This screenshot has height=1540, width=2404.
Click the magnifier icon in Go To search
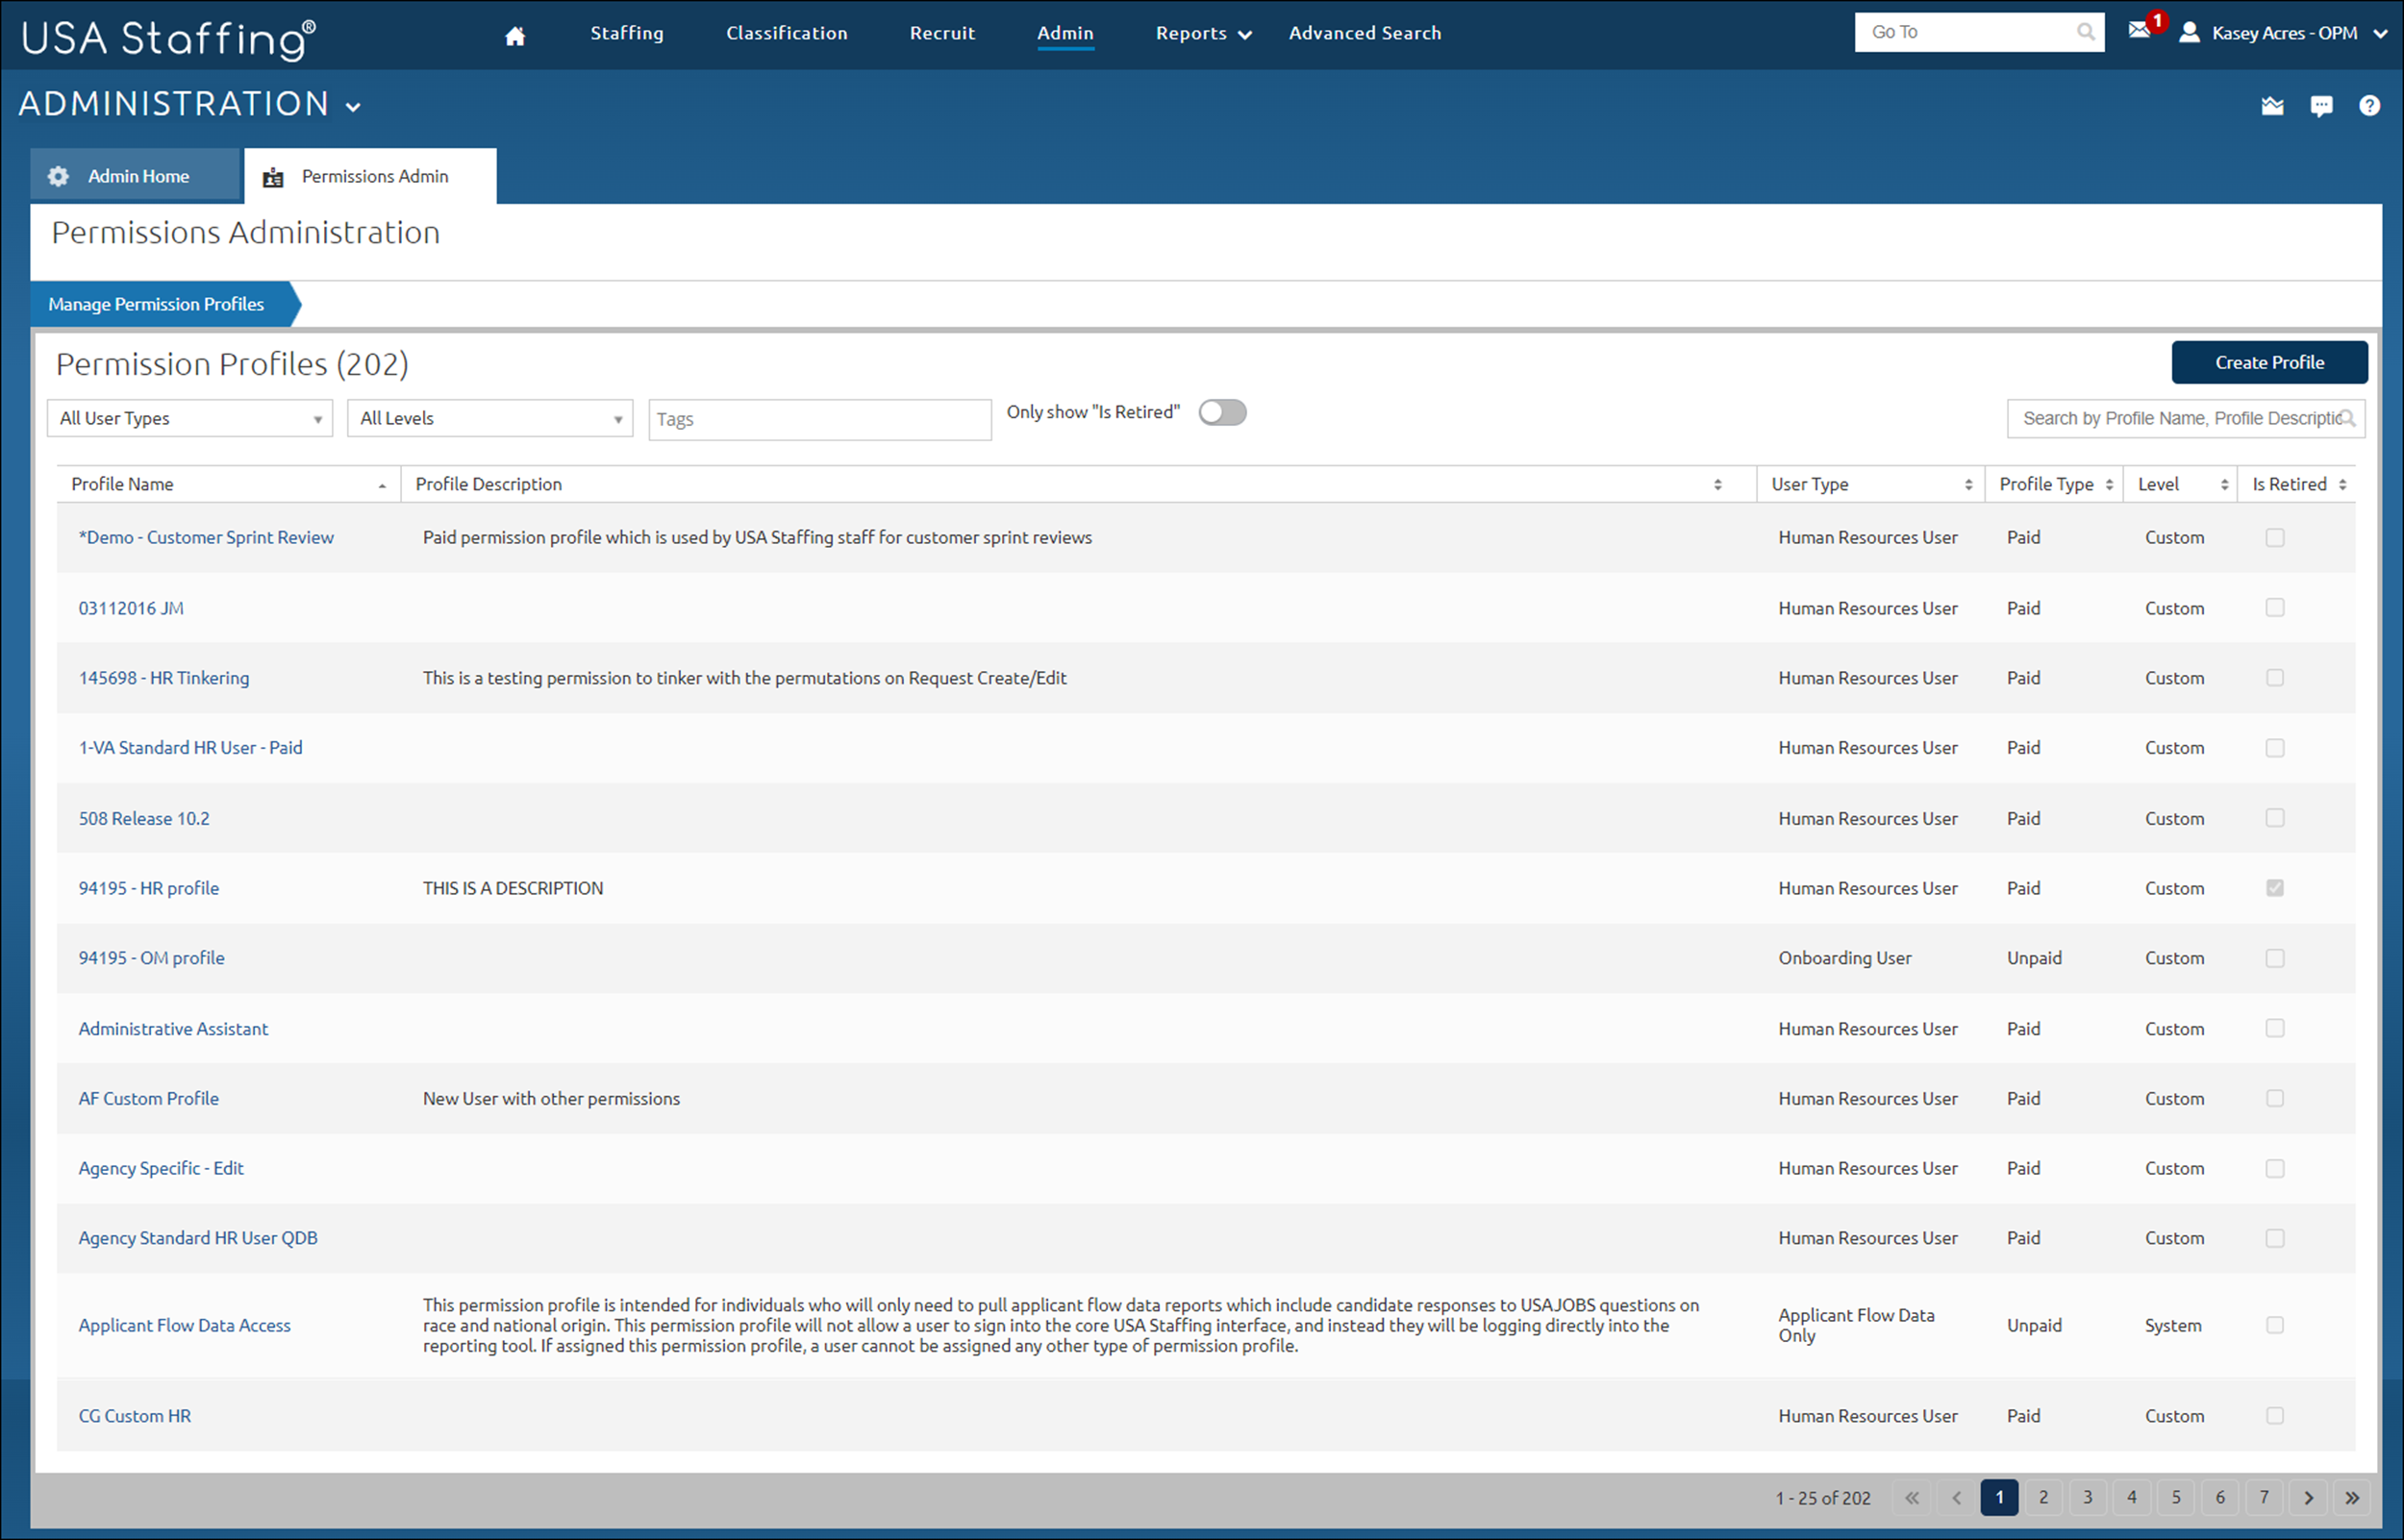click(x=2085, y=31)
